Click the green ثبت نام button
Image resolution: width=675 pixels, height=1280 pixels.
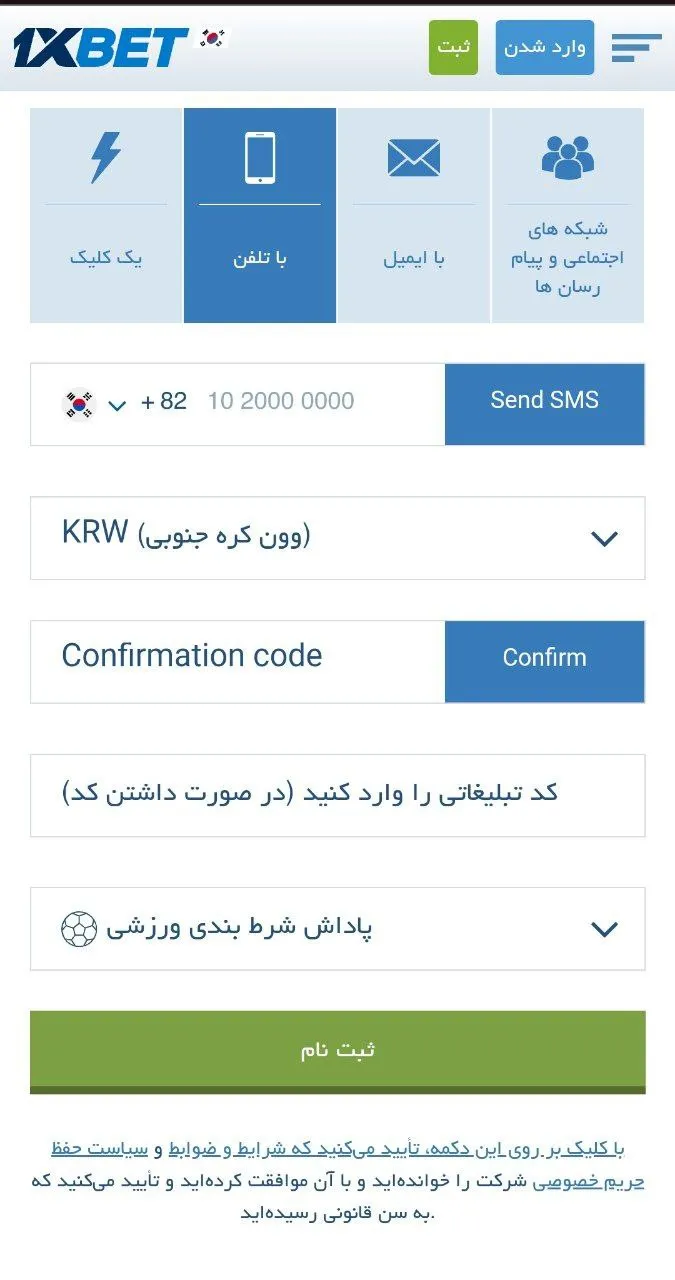[337, 1051]
